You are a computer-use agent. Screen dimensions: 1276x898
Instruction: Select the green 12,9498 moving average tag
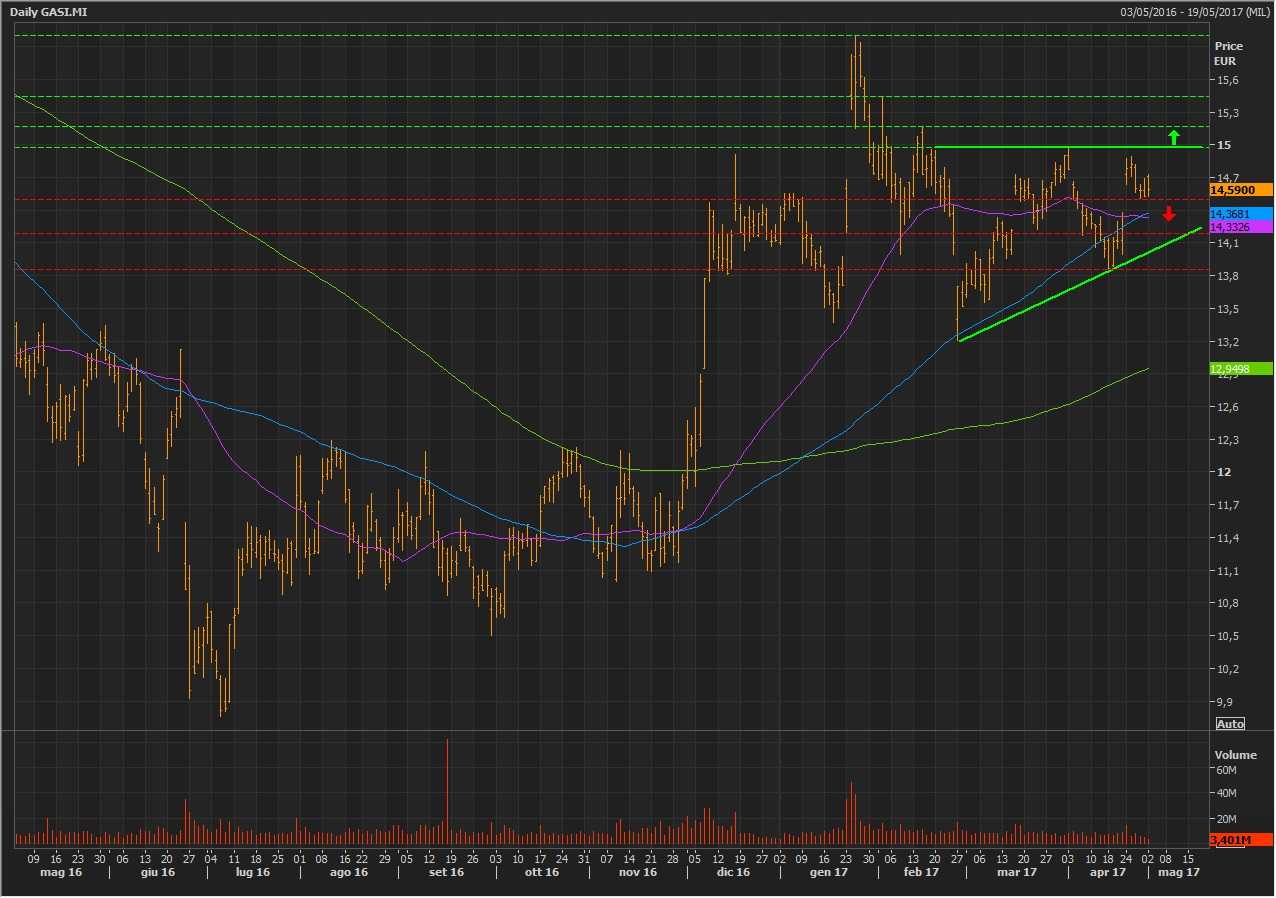point(1240,369)
